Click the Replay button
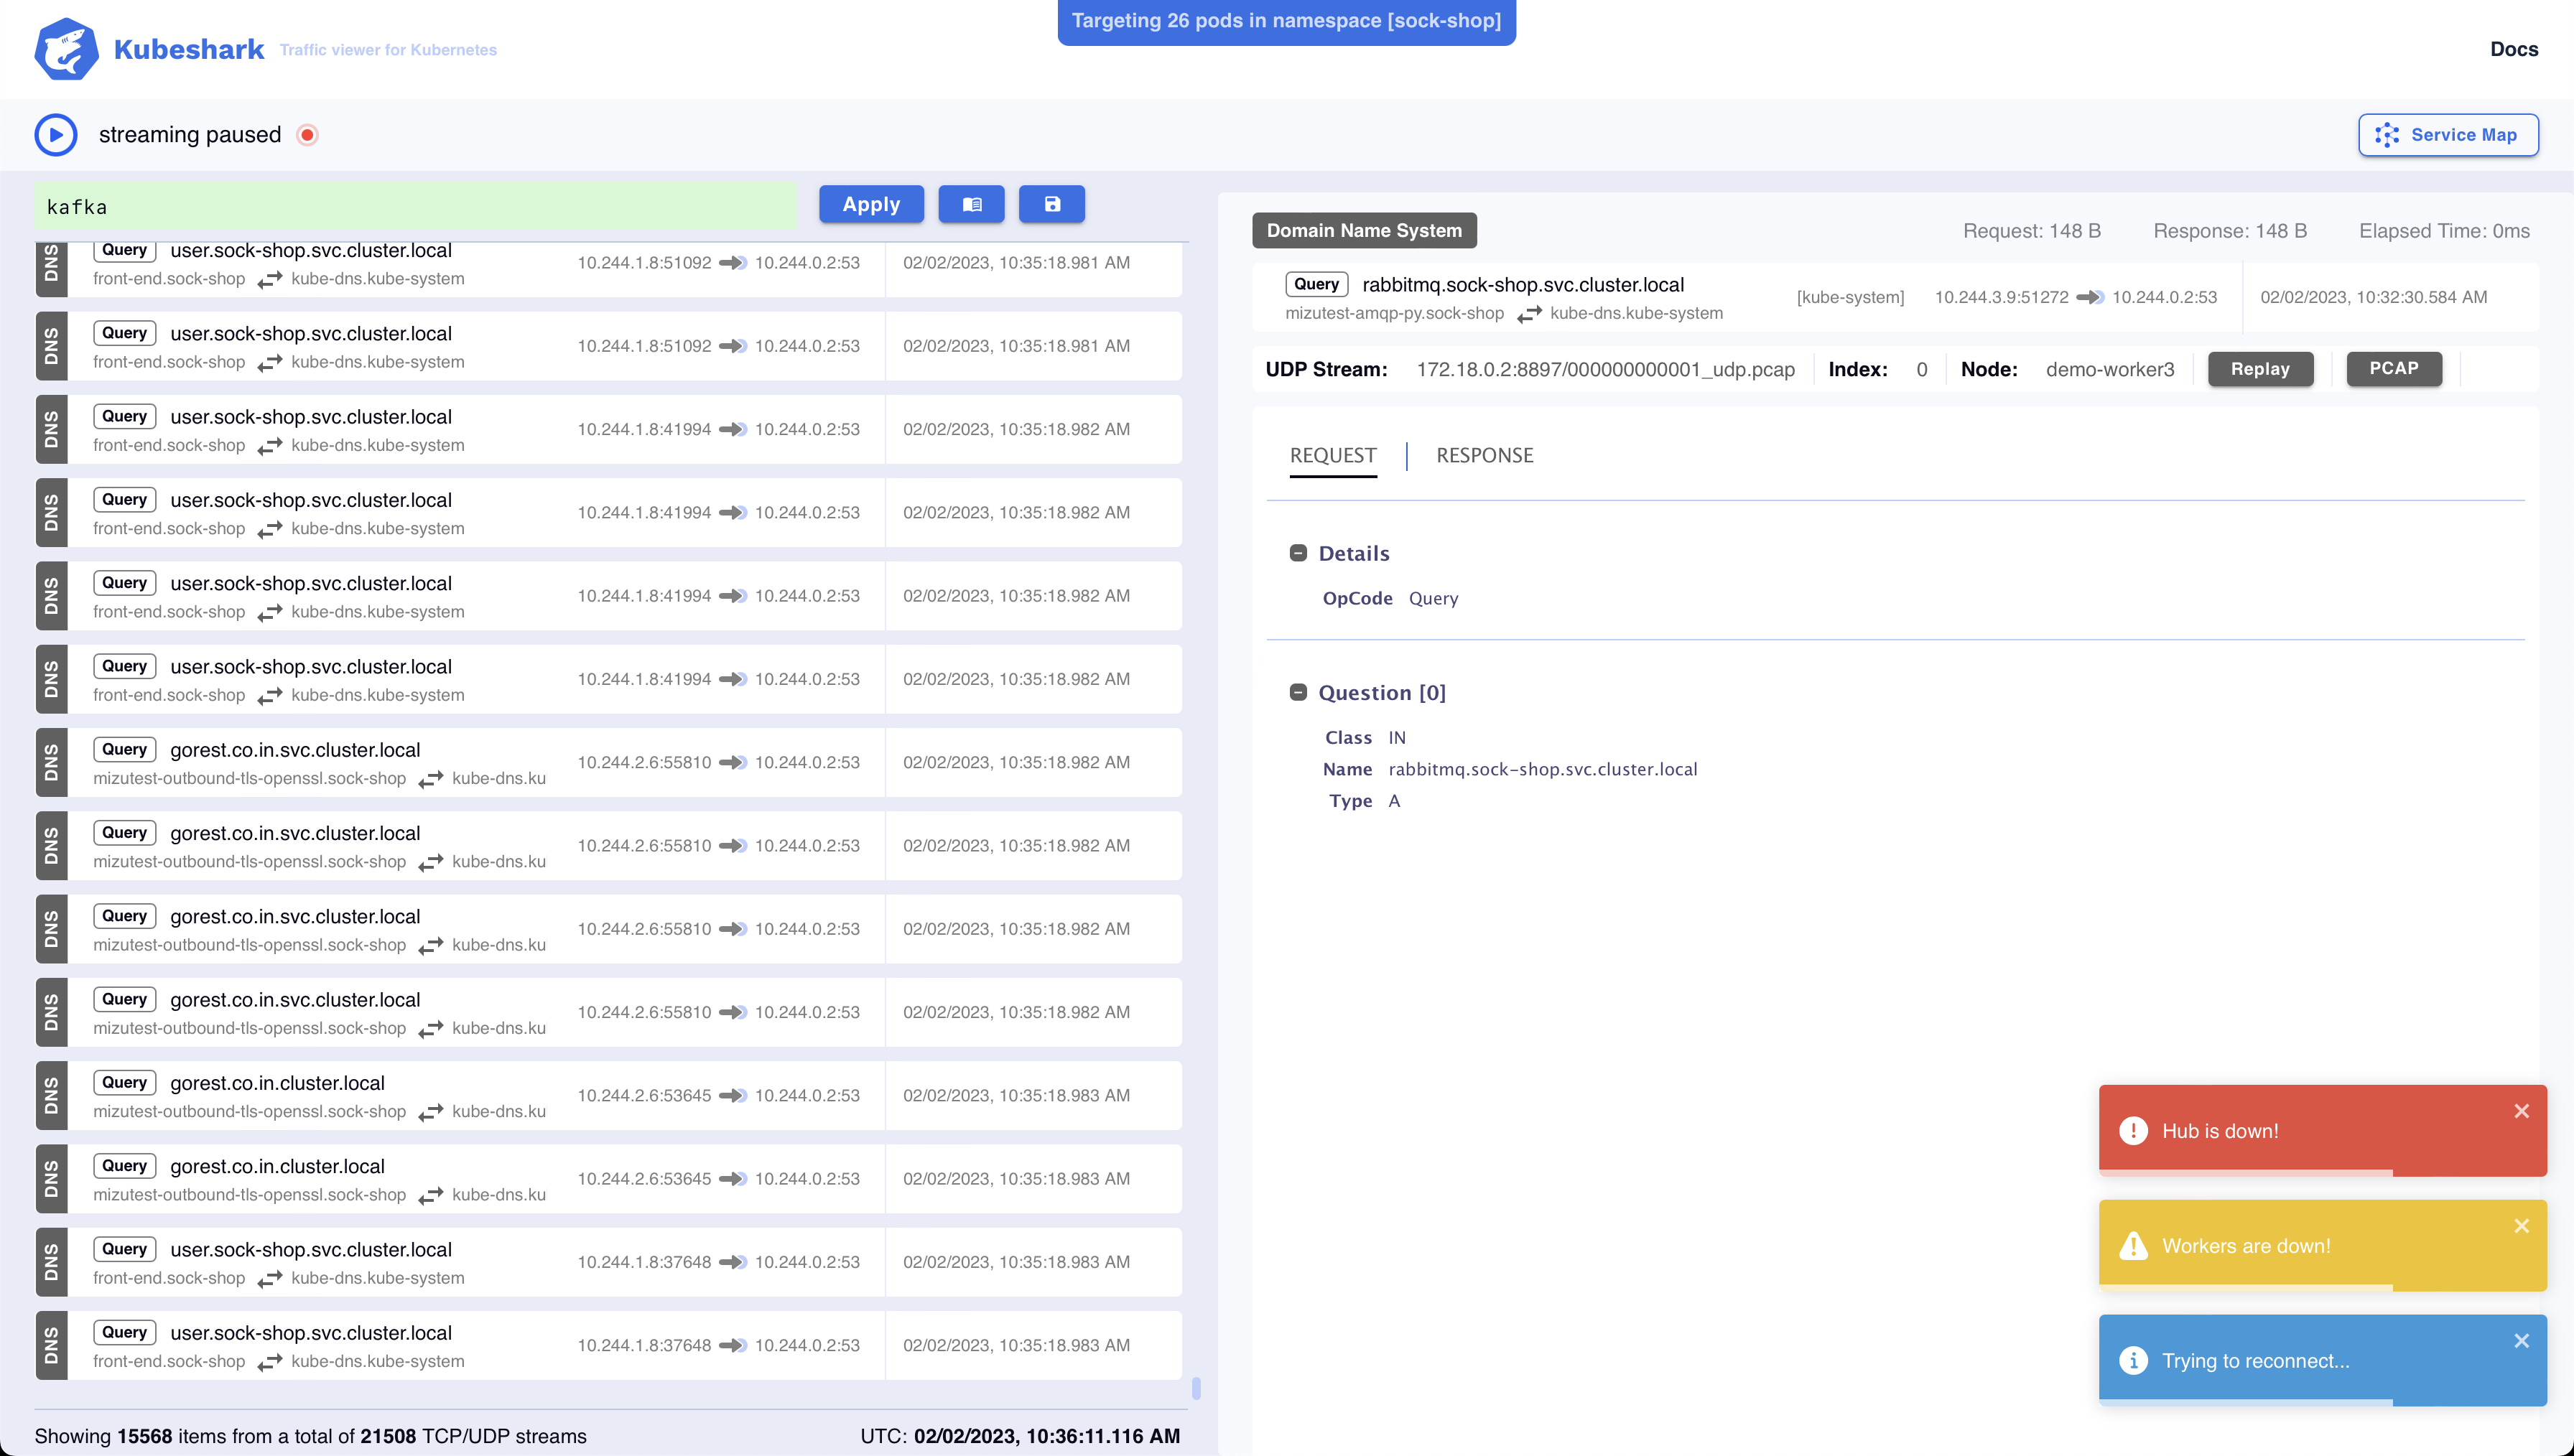2574x1456 pixels. tap(2260, 369)
